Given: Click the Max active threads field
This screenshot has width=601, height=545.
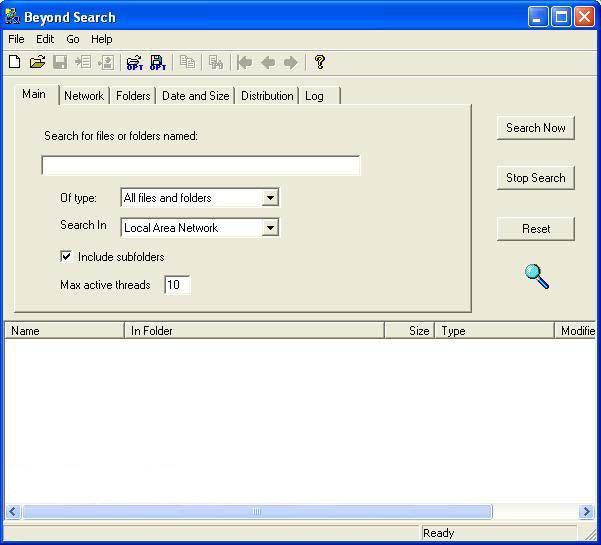Looking at the screenshot, I should point(177,285).
